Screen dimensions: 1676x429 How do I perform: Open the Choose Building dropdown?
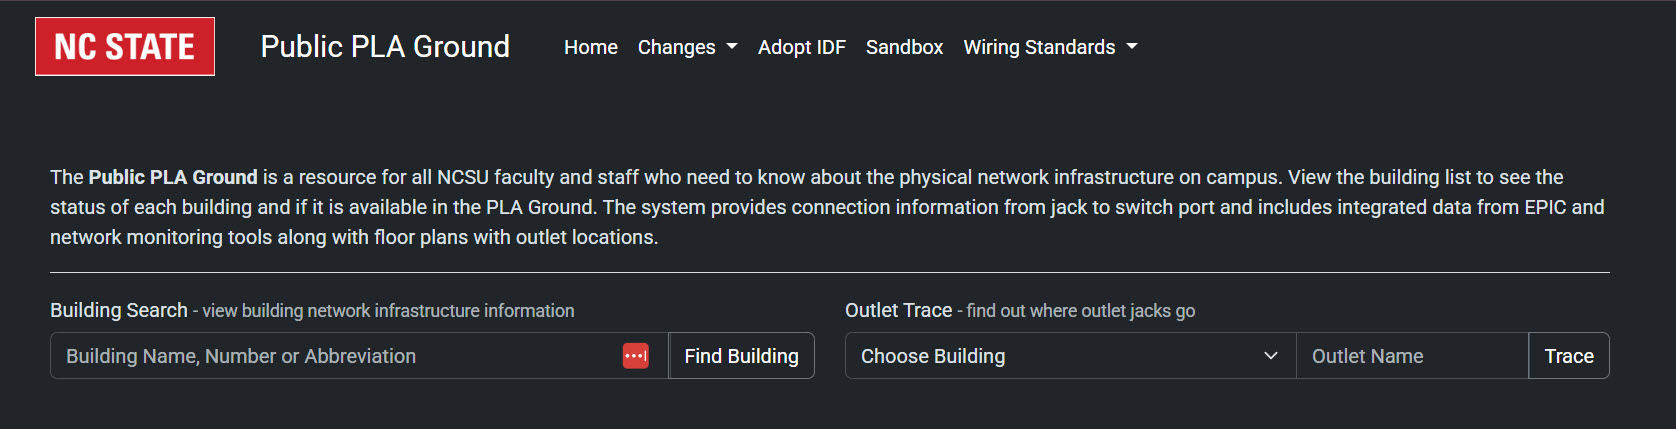tap(1060, 356)
